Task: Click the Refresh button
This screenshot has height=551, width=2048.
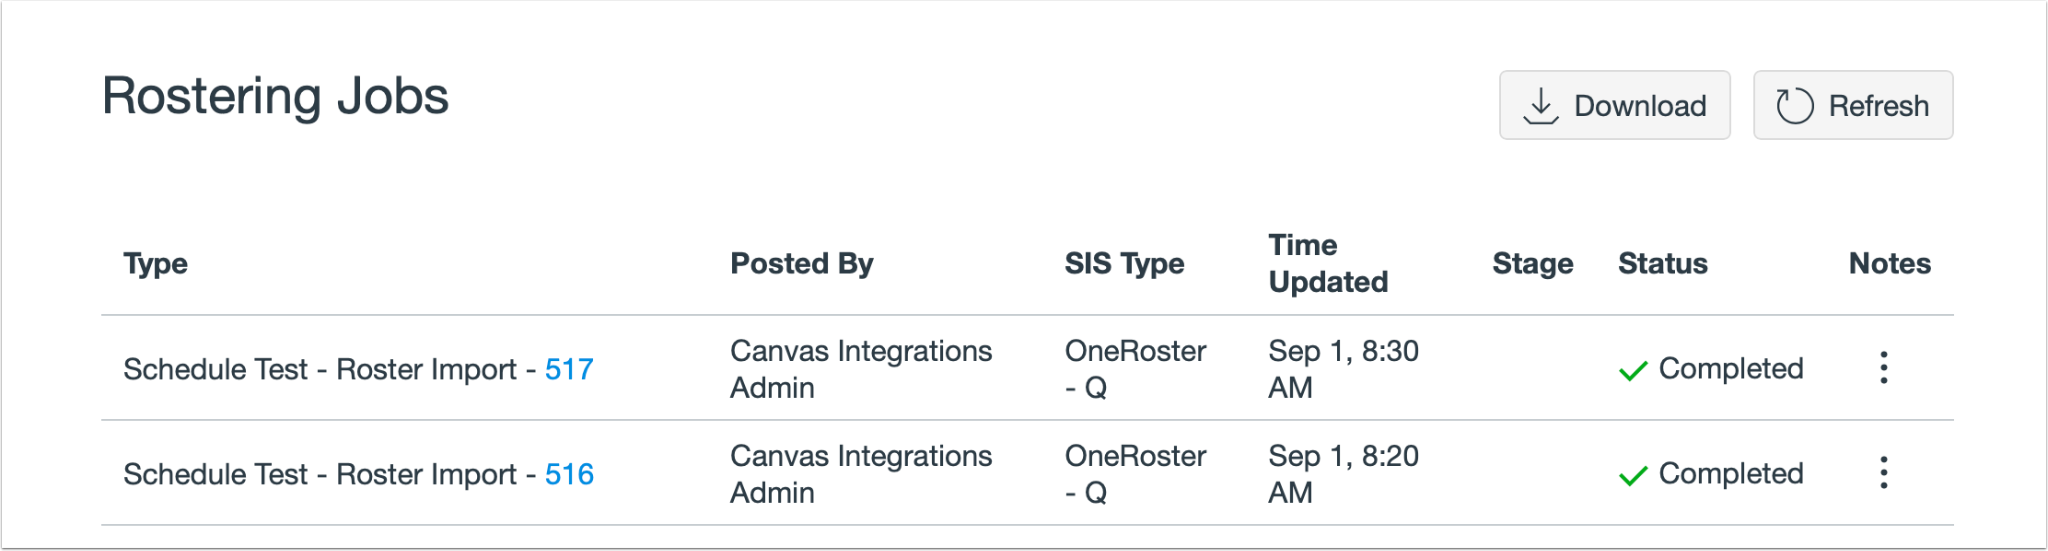Action: 1852,105
